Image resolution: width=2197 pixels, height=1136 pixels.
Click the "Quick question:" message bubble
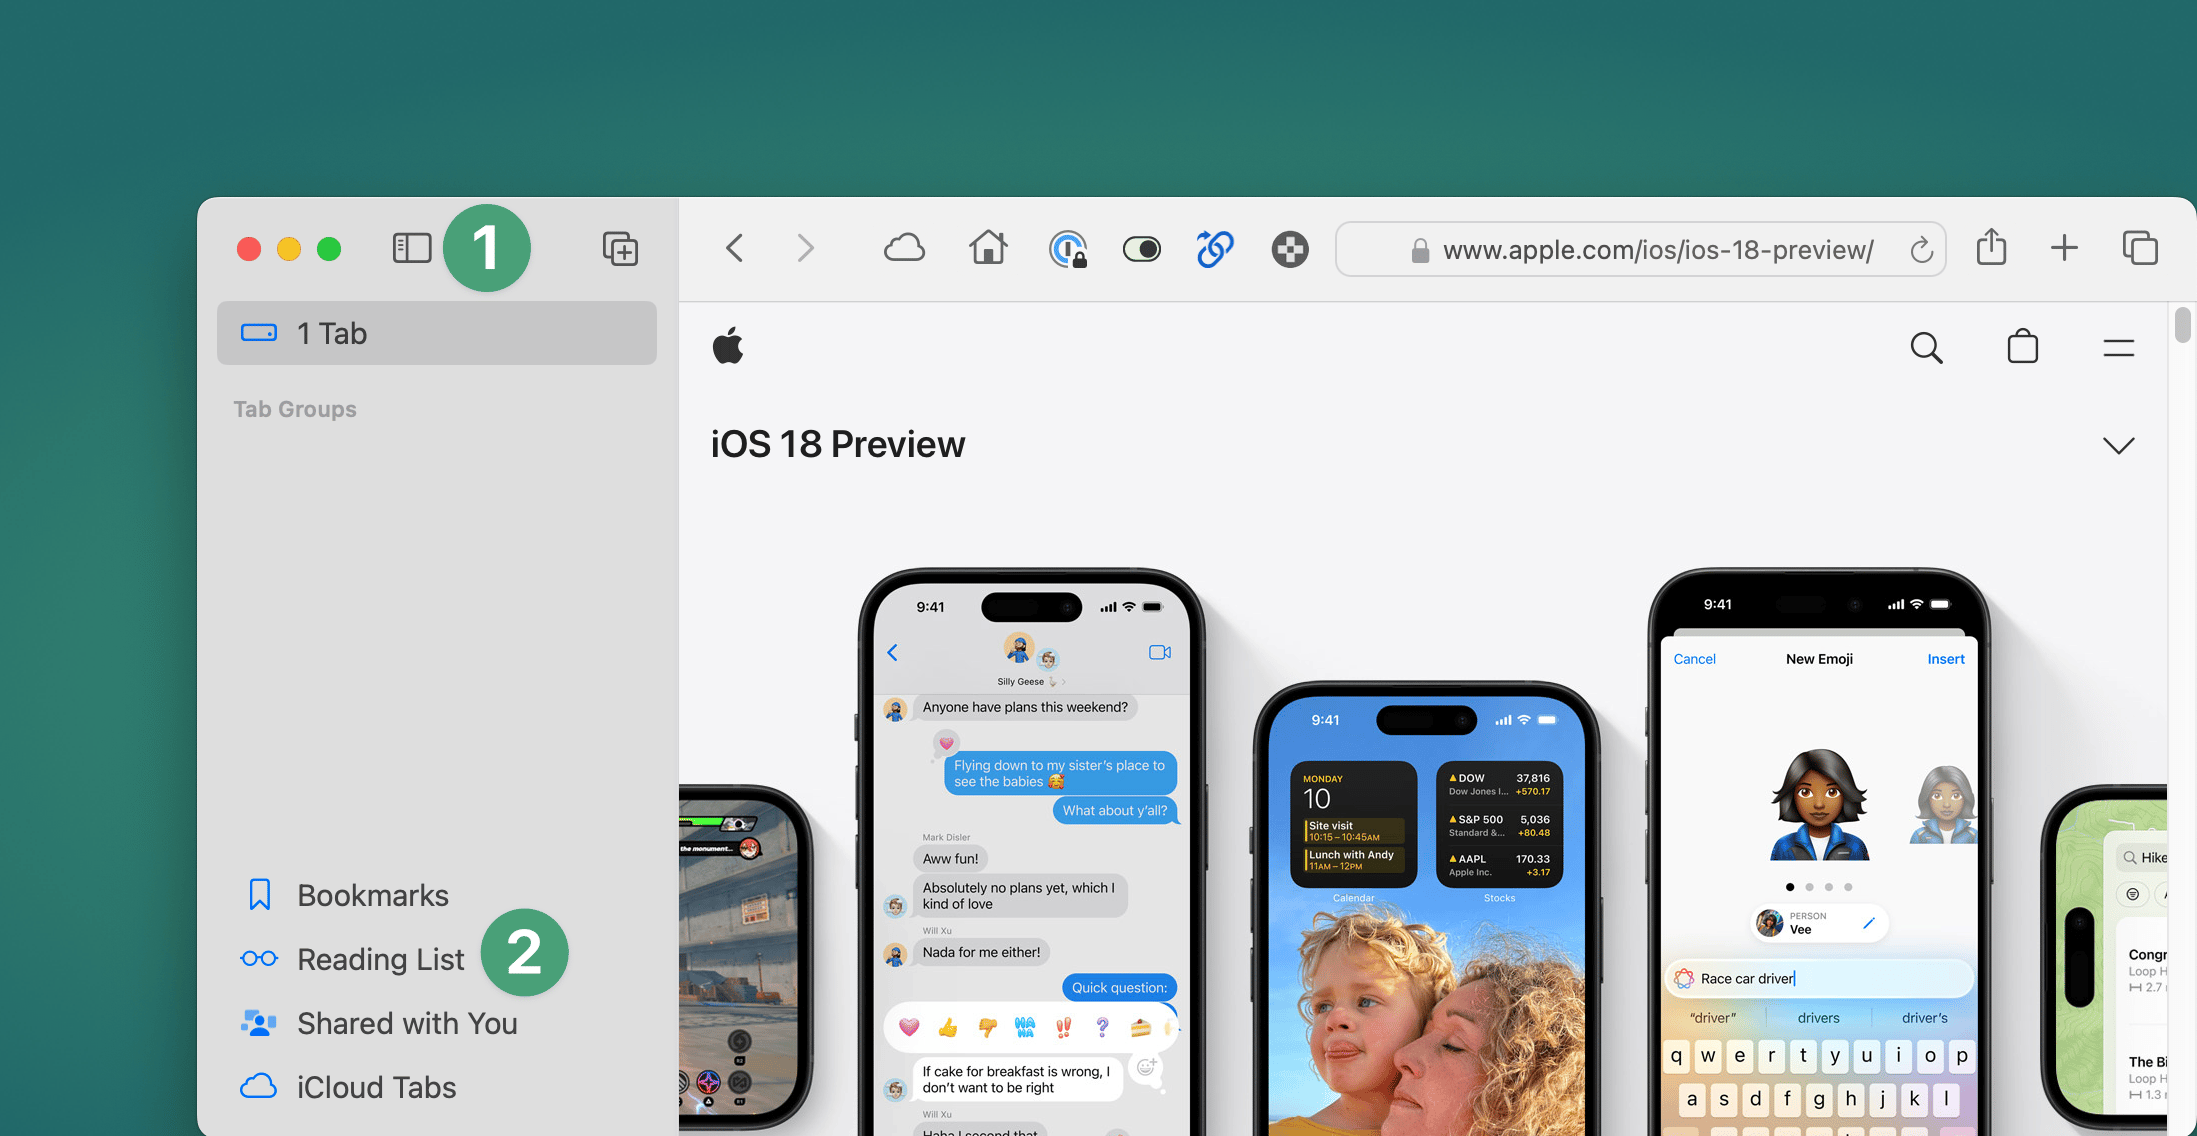click(1119, 988)
